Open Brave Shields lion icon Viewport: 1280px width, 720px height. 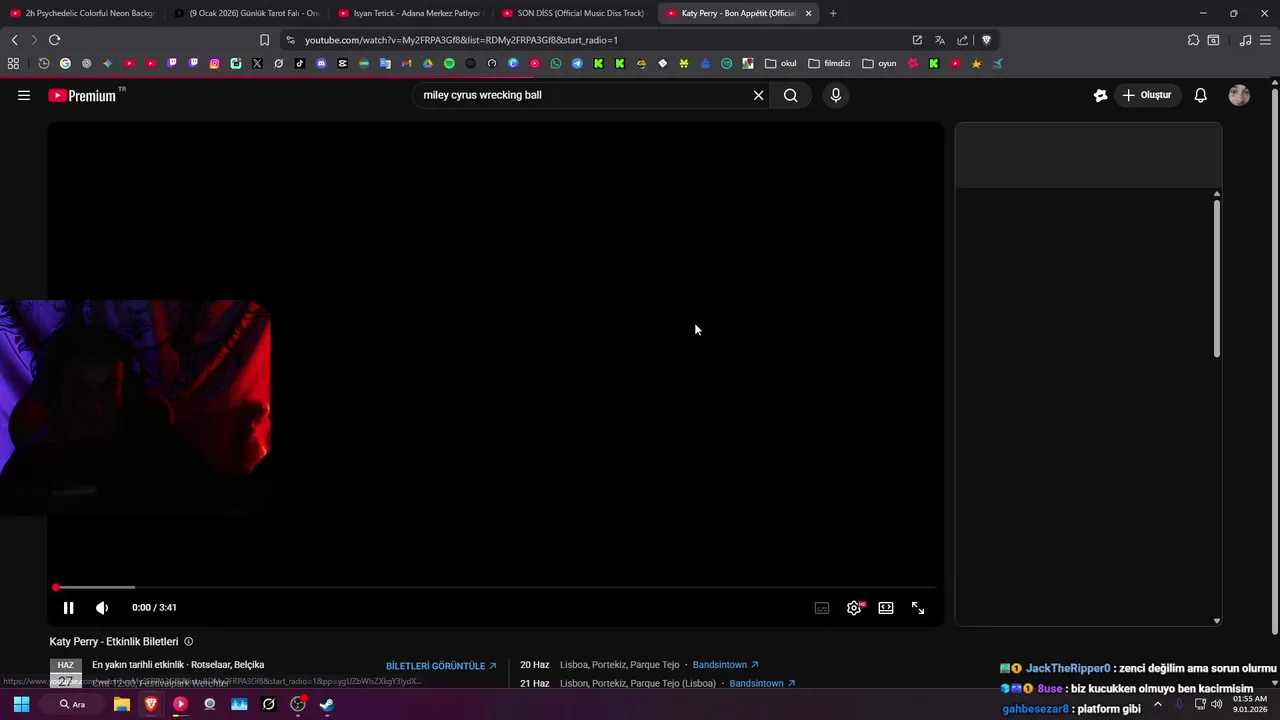[986, 40]
